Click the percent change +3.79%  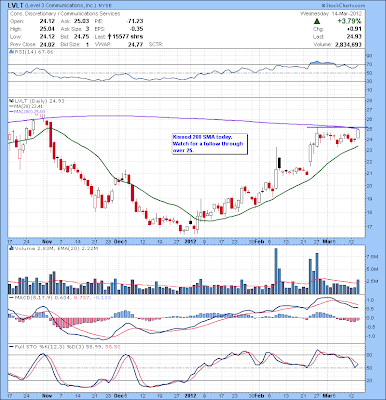click(x=349, y=21)
